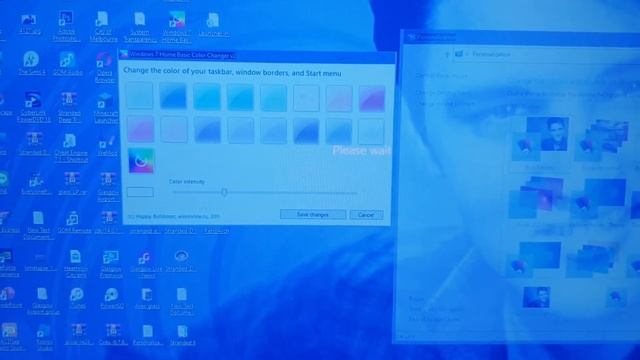The width and height of the screenshot is (640, 360).
Task: Select first pink swatch in second row
Action: (140, 129)
